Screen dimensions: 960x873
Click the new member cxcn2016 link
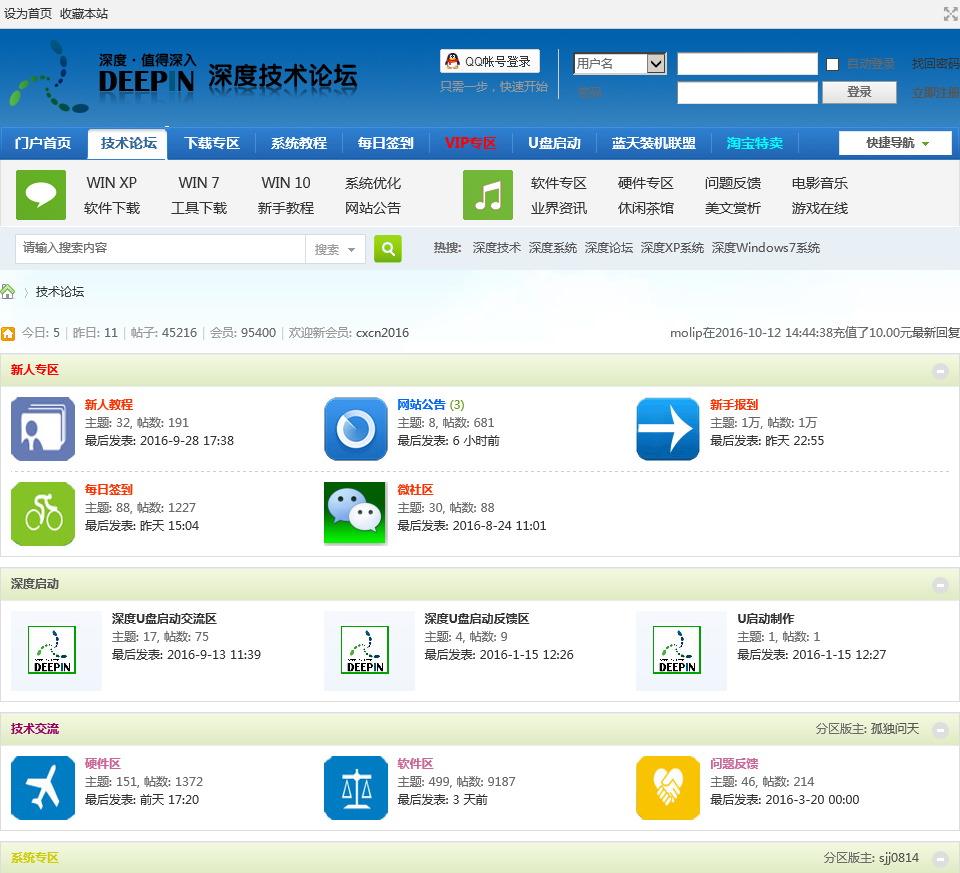click(x=383, y=333)
